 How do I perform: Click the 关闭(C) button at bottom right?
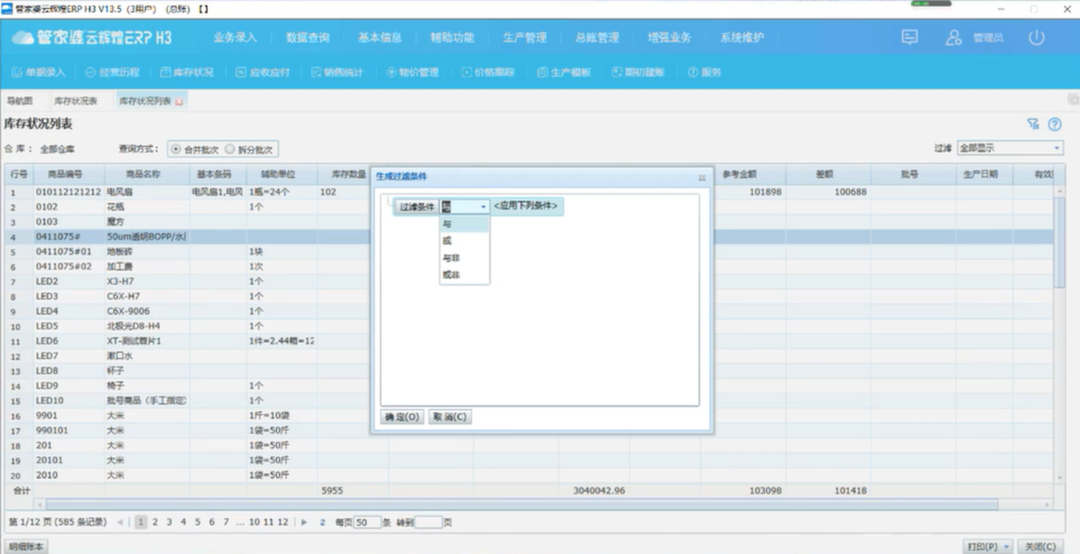[x=1040, y=546]
